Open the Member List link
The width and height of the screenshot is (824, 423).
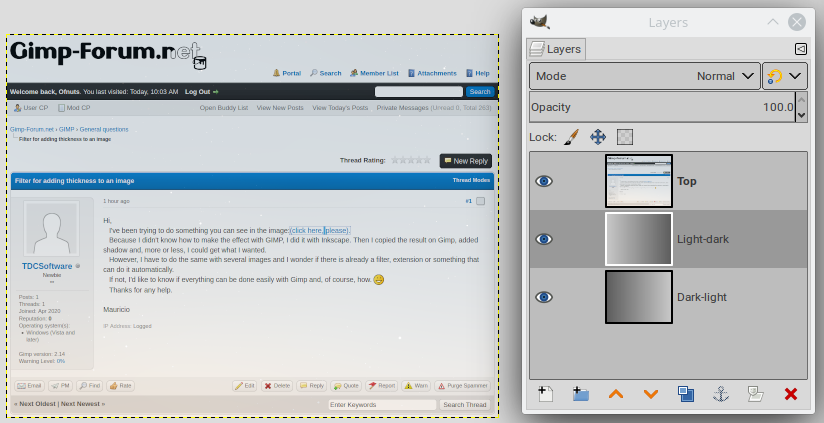coord(374,73)
